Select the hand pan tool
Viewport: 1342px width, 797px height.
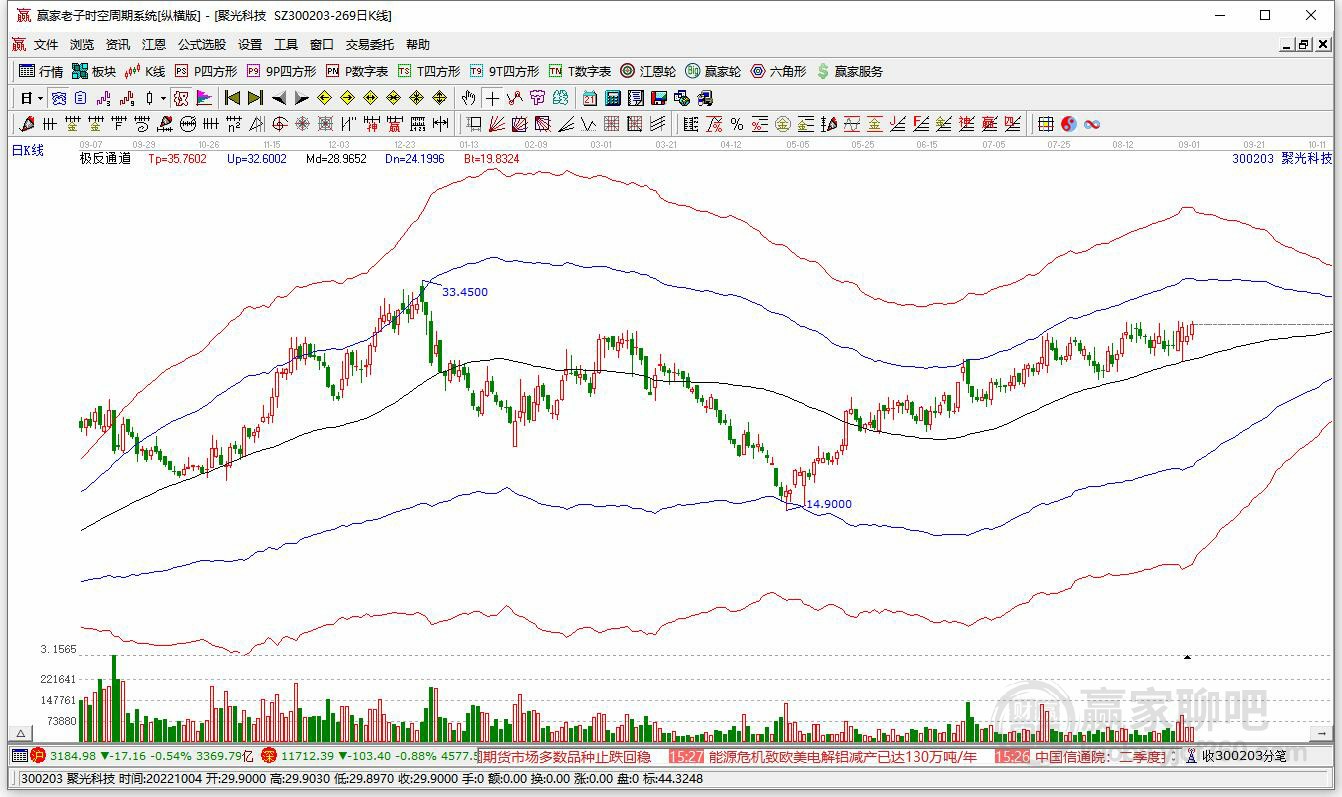tap(468, 98)
